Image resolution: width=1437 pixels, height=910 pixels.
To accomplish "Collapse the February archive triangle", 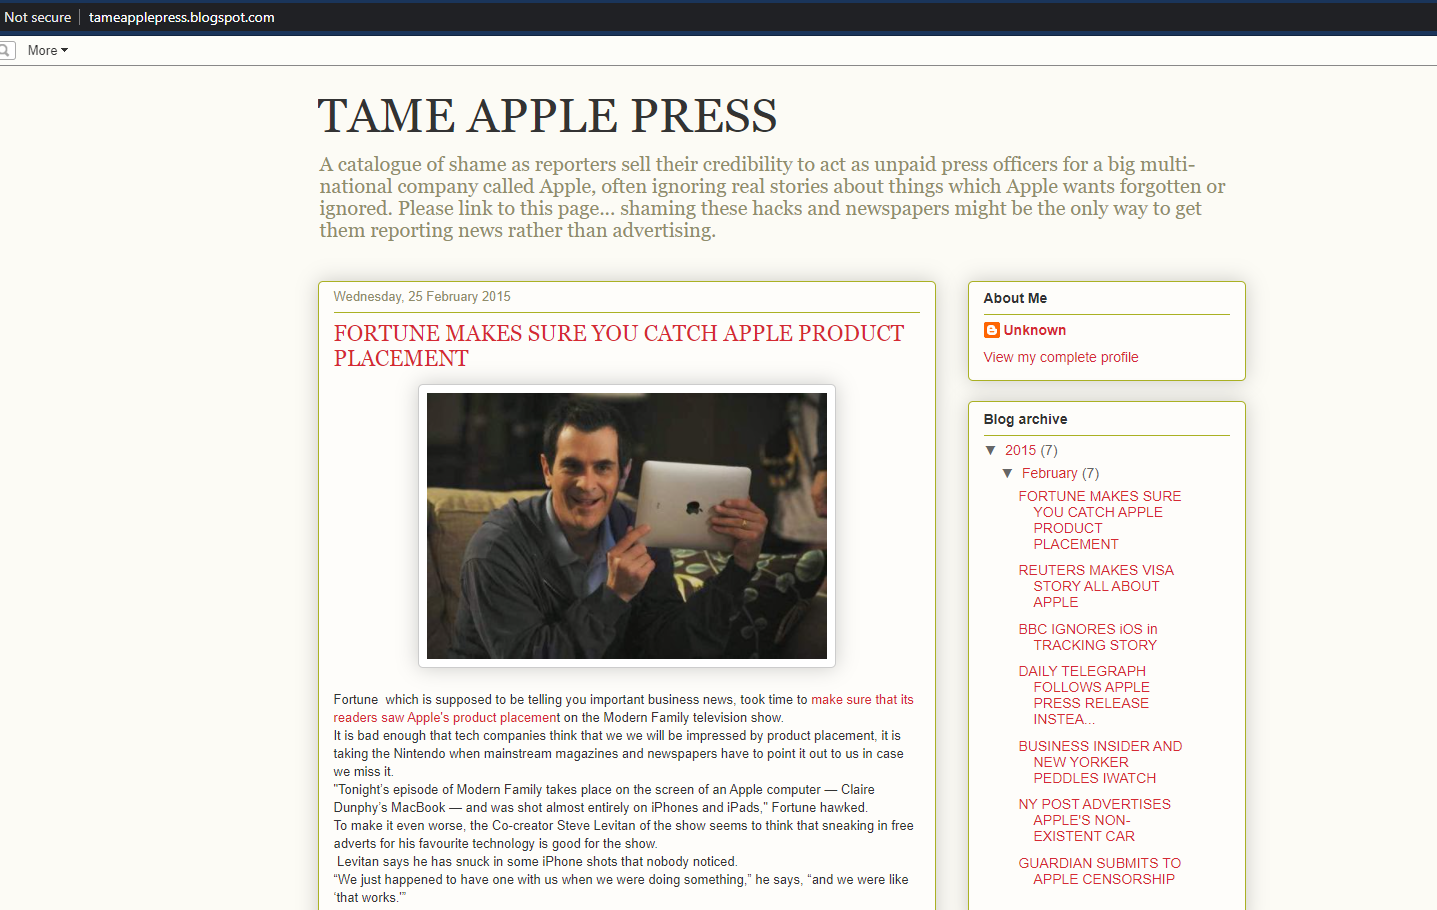I will pos(1008,473).
